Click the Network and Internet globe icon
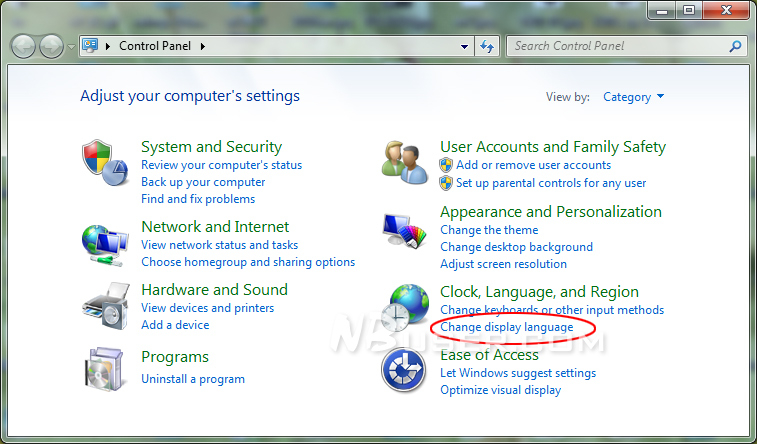The image size is (757, 444). point(105,245)
